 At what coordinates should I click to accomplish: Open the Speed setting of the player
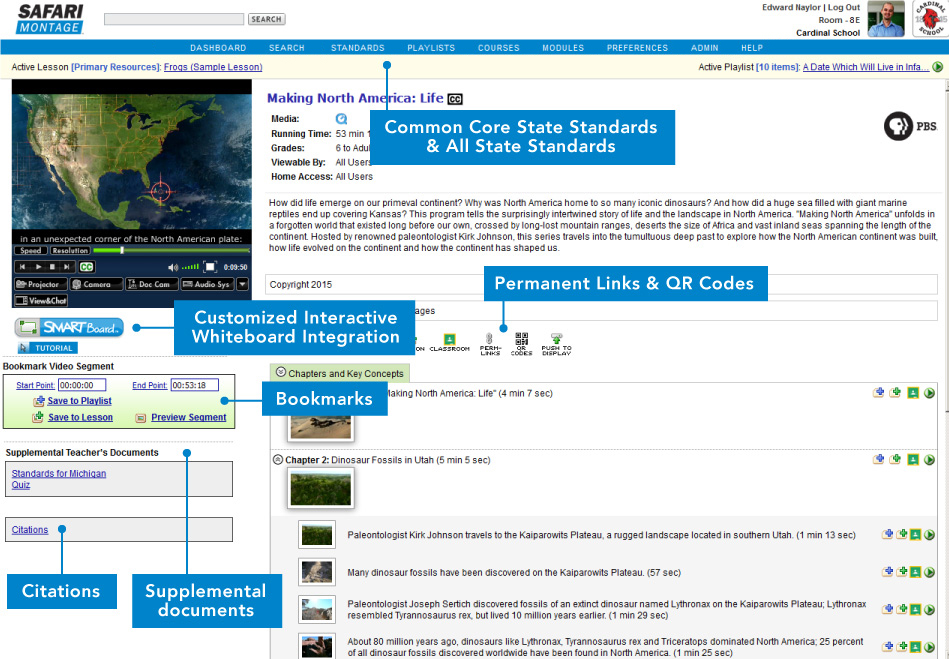30,251
